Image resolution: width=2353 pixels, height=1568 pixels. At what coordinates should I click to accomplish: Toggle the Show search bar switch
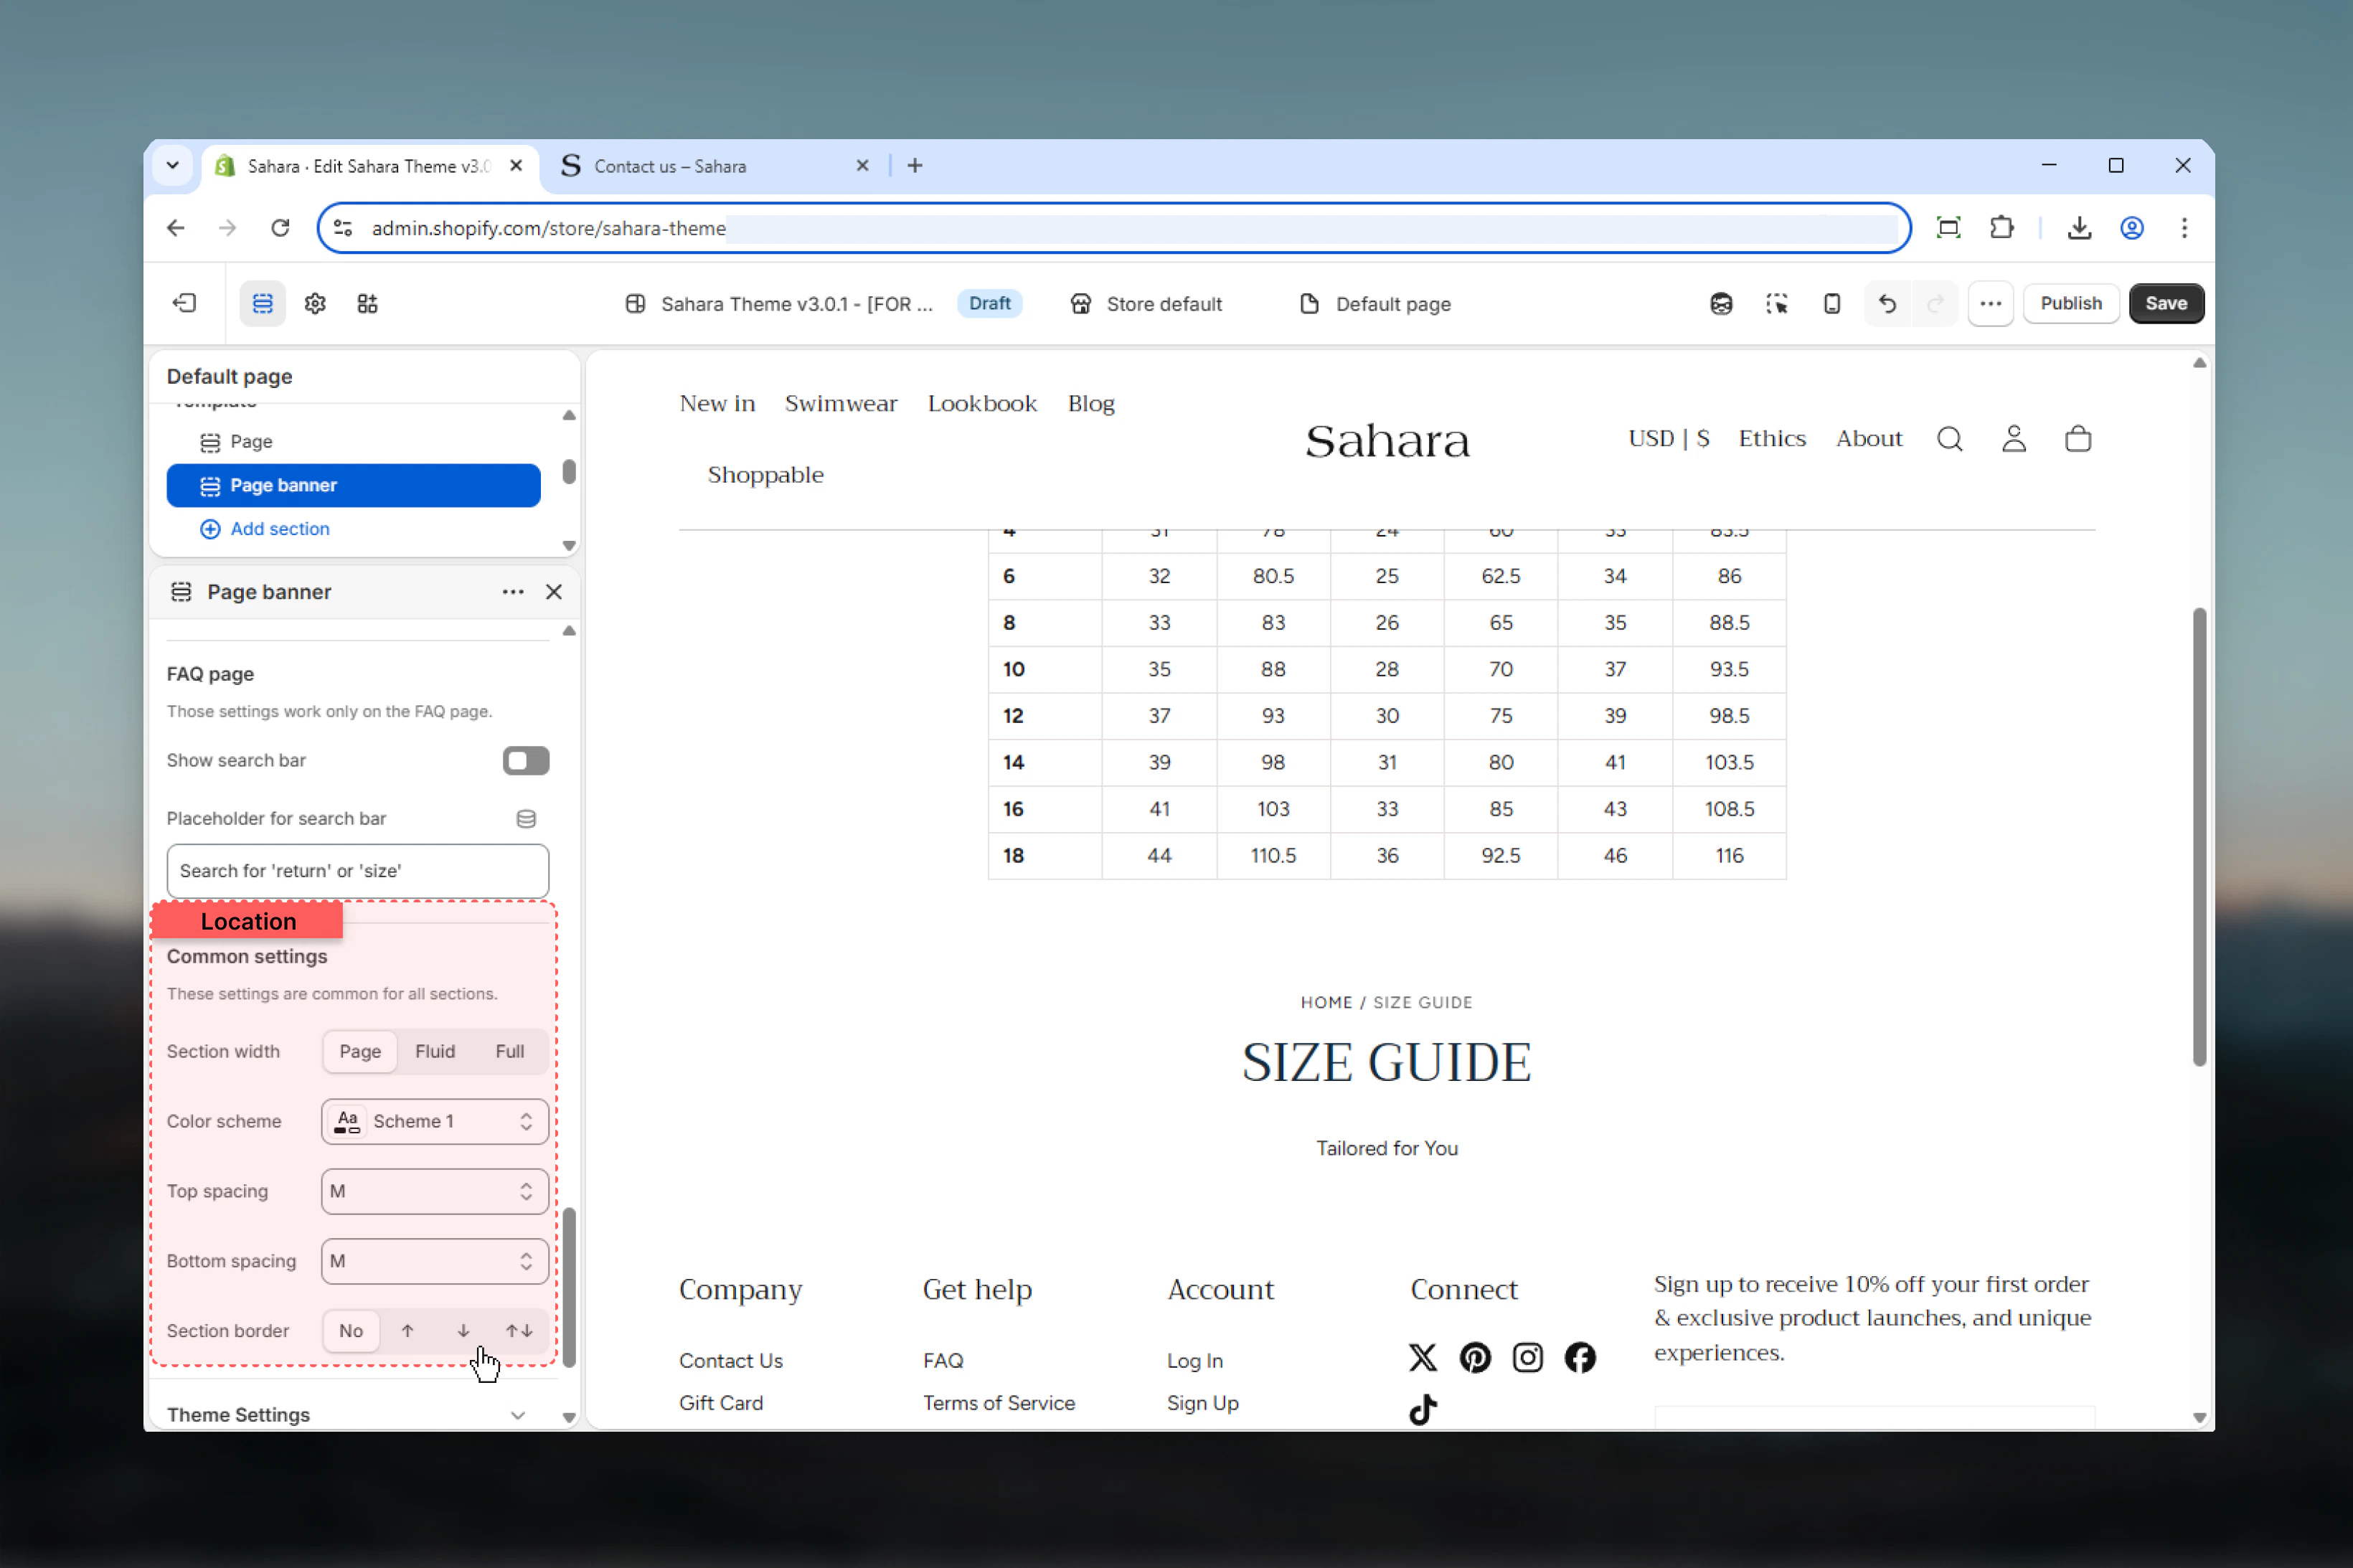[526, 761]
